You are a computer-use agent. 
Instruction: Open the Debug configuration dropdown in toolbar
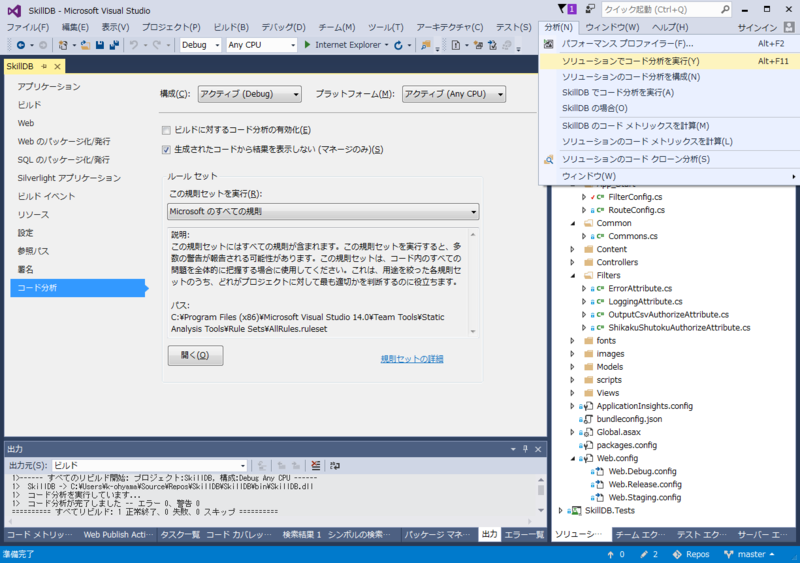pyautogui.click(x=201, y=45)
